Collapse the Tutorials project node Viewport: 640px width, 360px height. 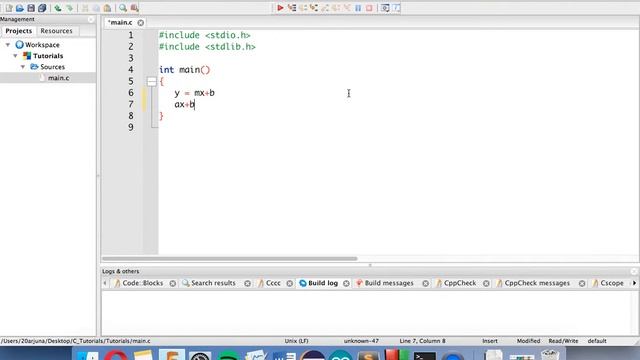point(15,56)
